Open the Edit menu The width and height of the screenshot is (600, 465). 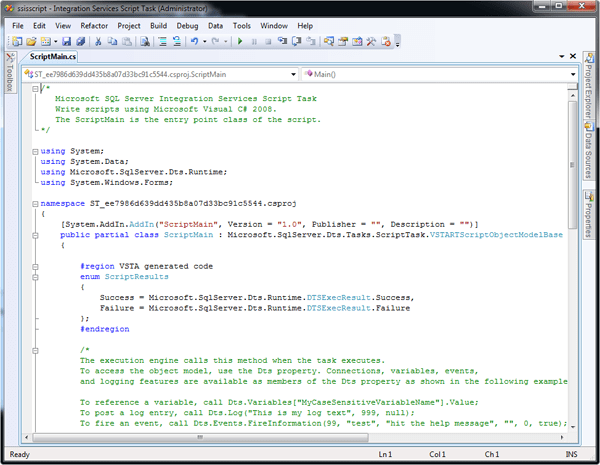[39, 26]
